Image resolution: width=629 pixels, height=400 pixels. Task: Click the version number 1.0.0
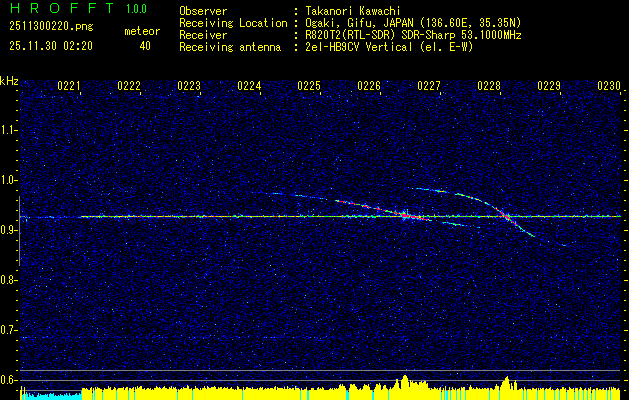point(136,9)
